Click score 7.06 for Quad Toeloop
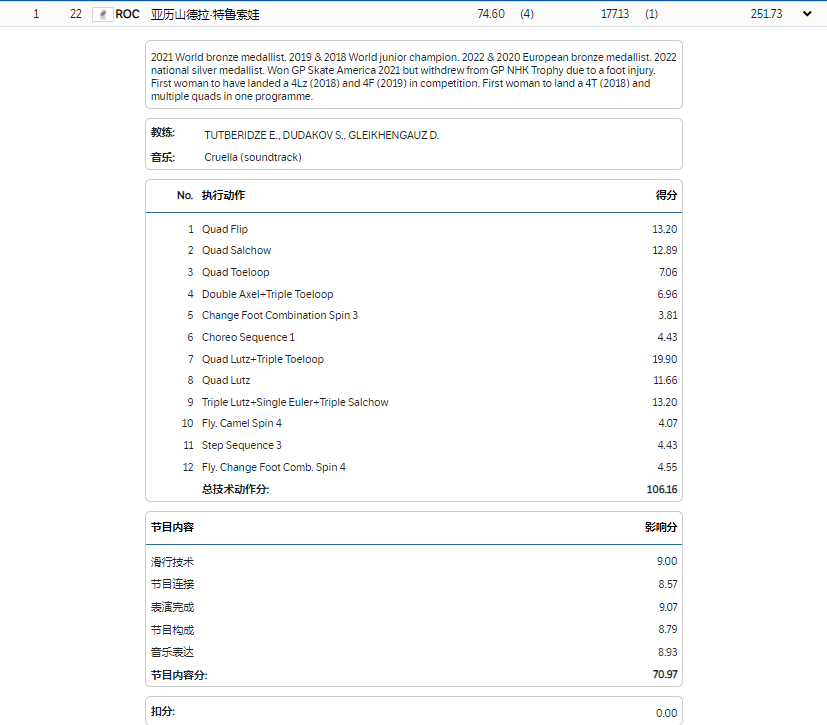The image size is (827, 725). pyautogui.click(x=668, y=272)
